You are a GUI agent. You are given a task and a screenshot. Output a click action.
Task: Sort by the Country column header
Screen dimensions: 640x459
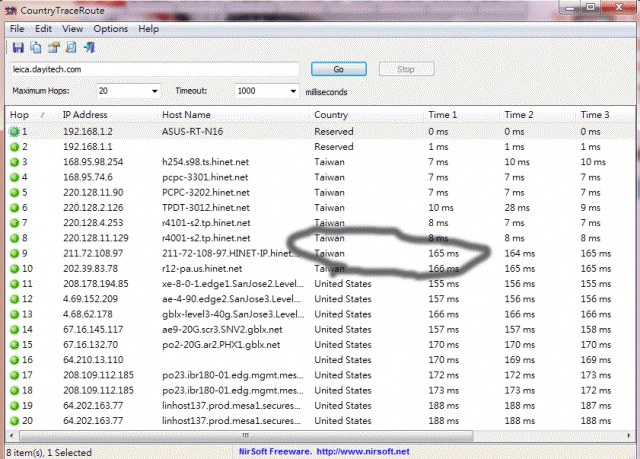point(367,115)
